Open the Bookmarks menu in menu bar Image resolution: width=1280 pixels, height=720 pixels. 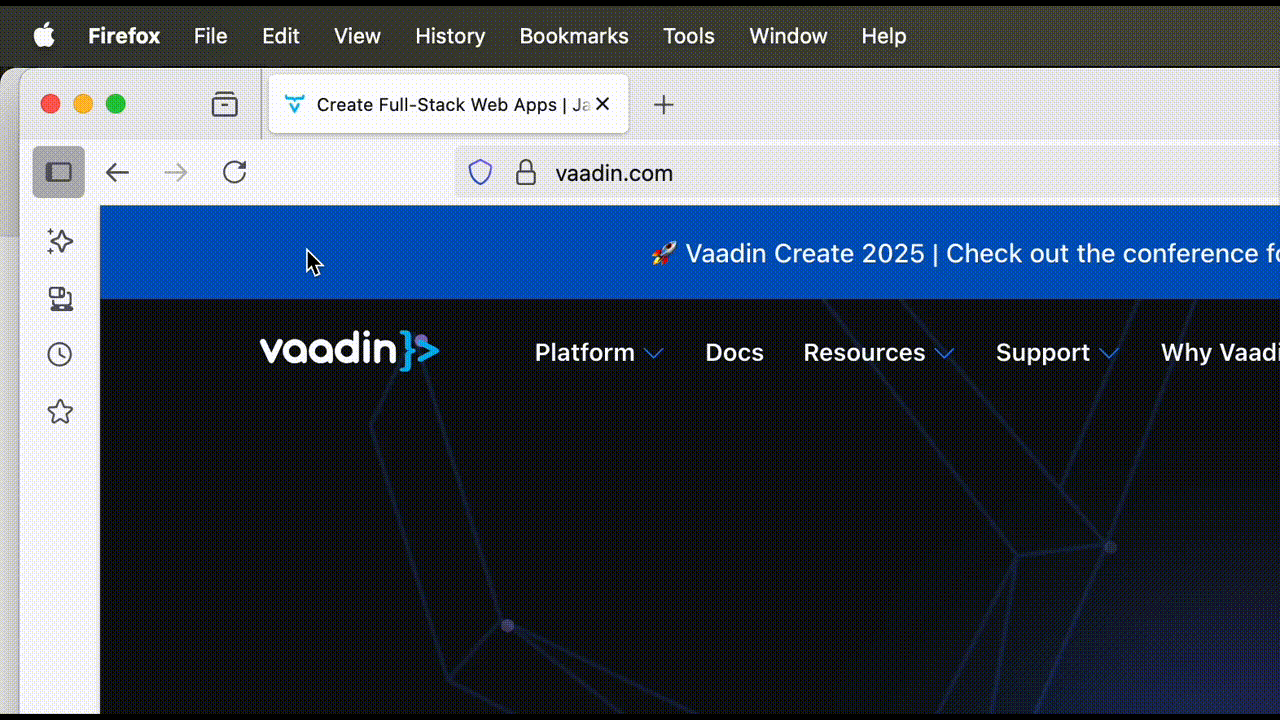point(574,36)
